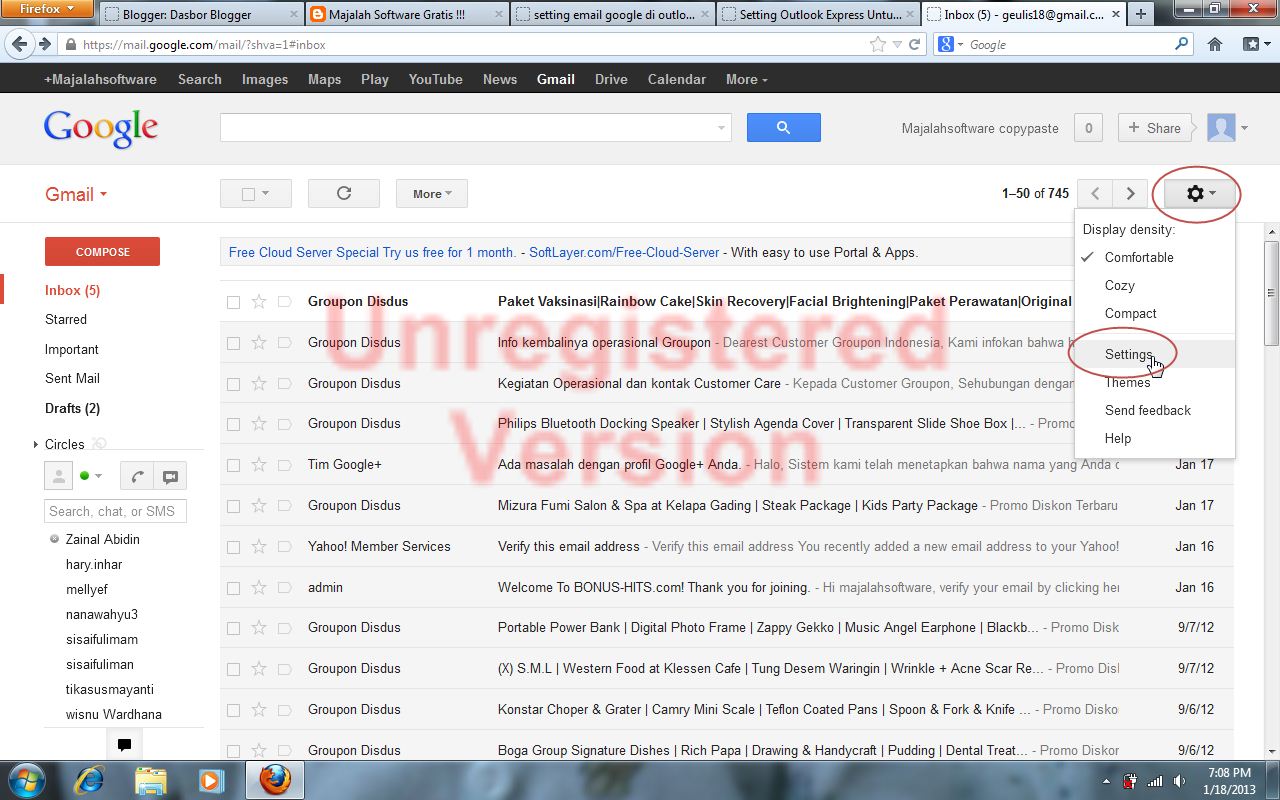Open the select-all checkbox dropdown

pyautogui.click(x=256, y=194)
